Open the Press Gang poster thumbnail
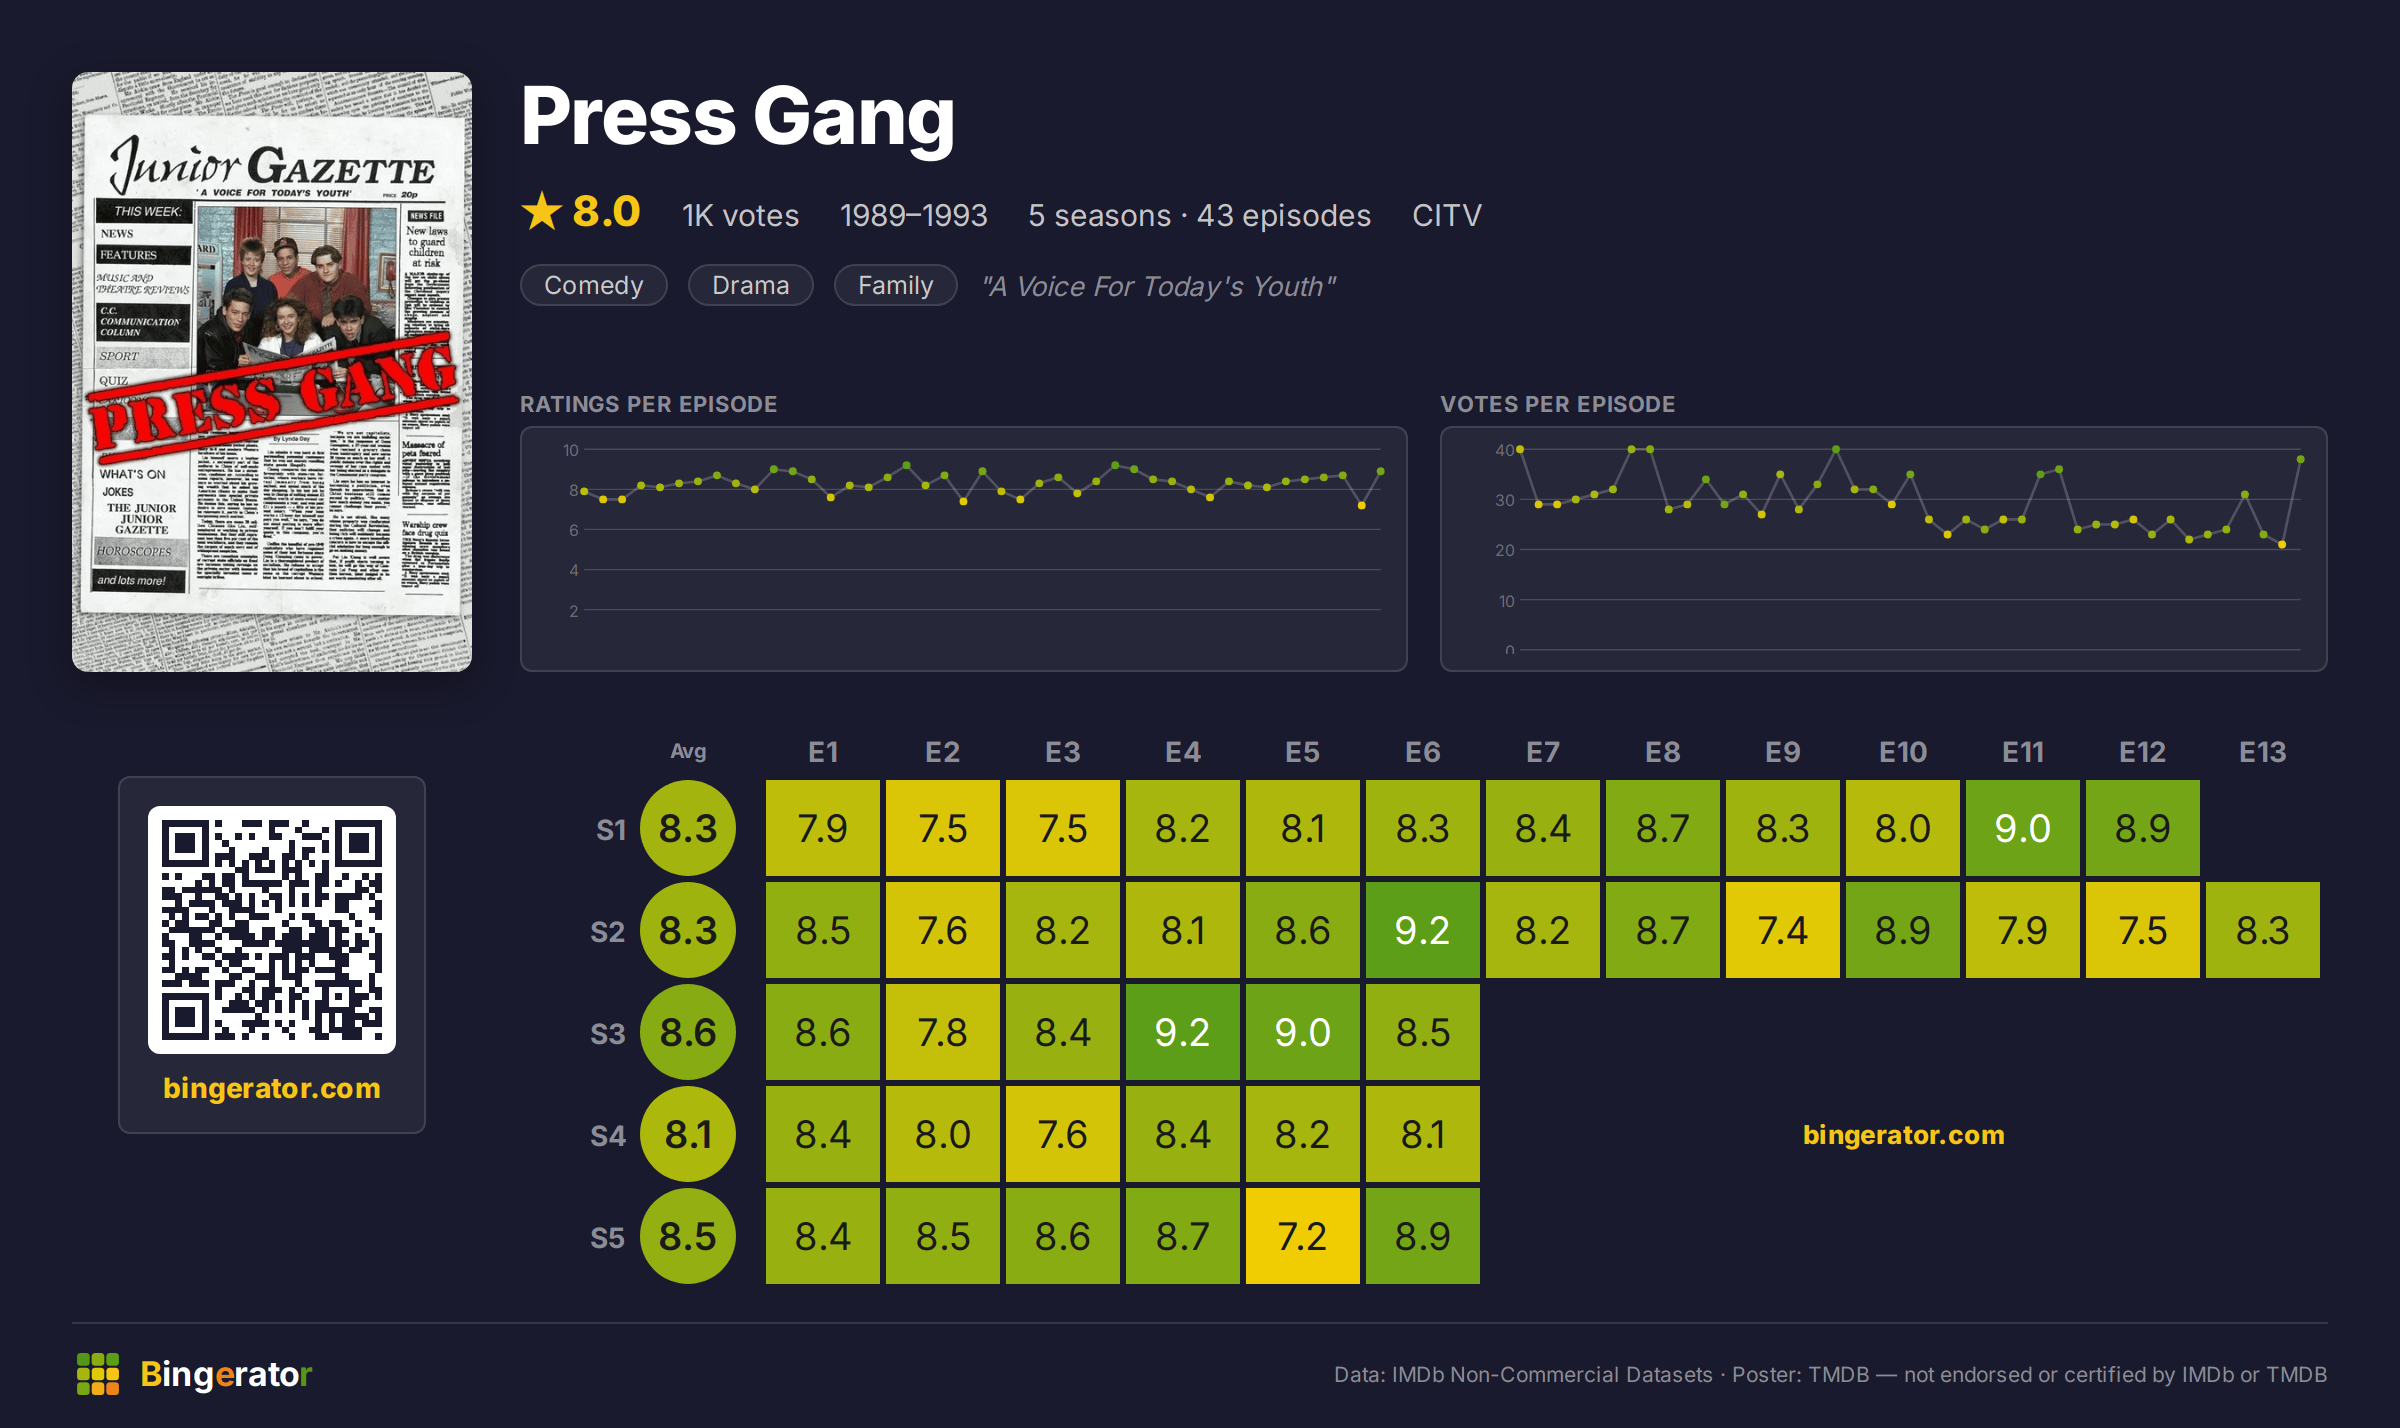The image size is (2400, 1428). 272,372
